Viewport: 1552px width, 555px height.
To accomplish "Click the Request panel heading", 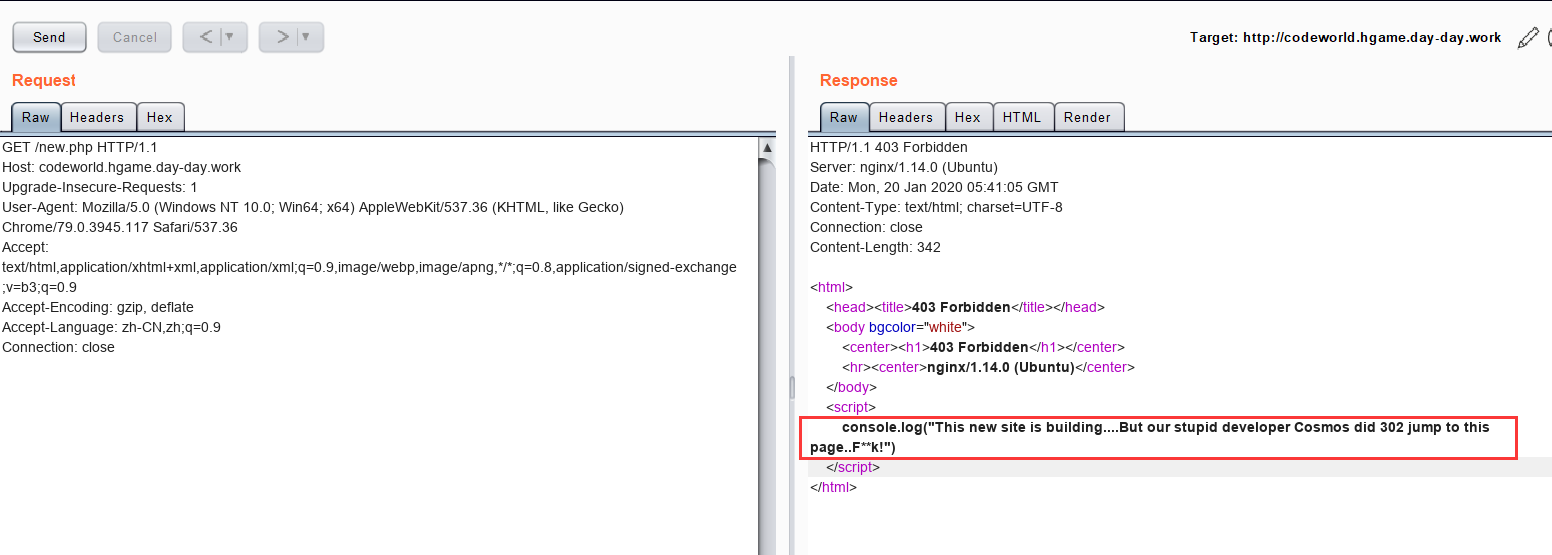I will coord(44,80).
